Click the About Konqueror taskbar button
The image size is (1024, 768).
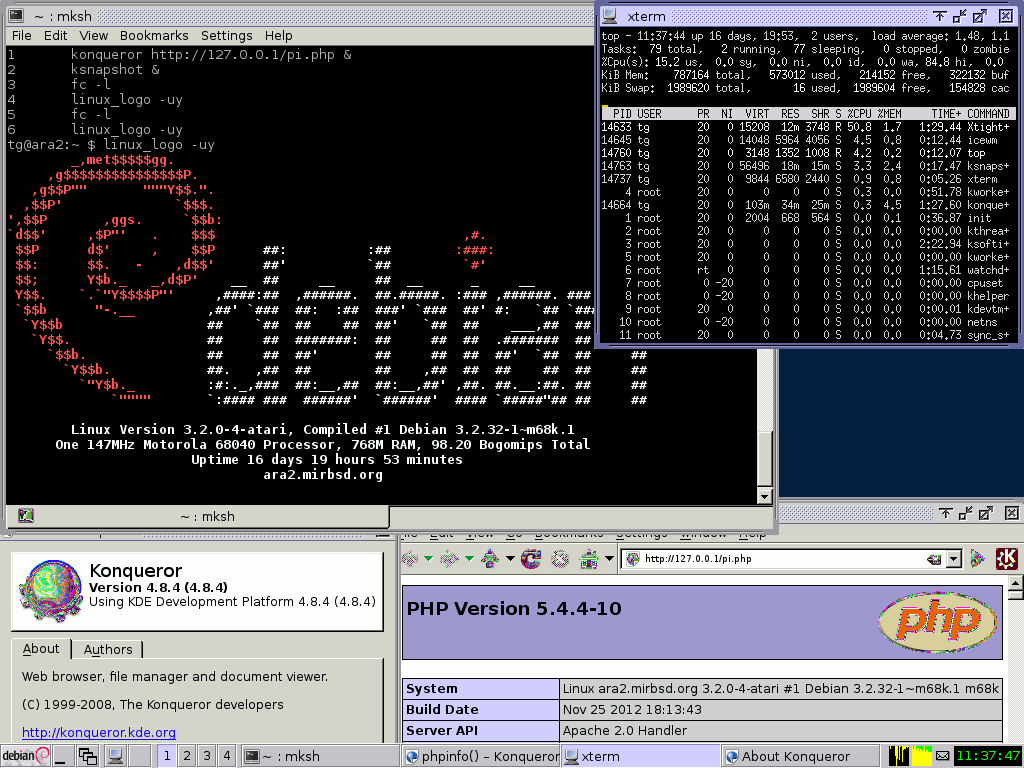pyautogui.click(x=801, y=756)
